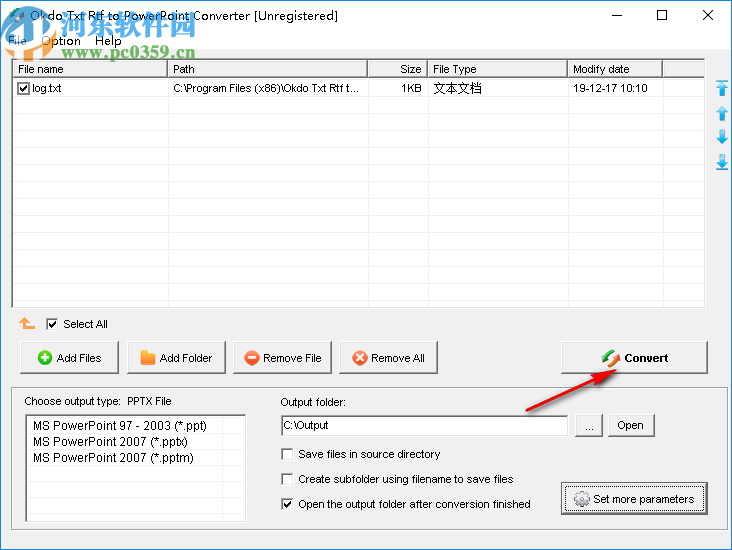Select the log.txt path cell
This screenshot has height=550, width=732.
coord(268,88)
